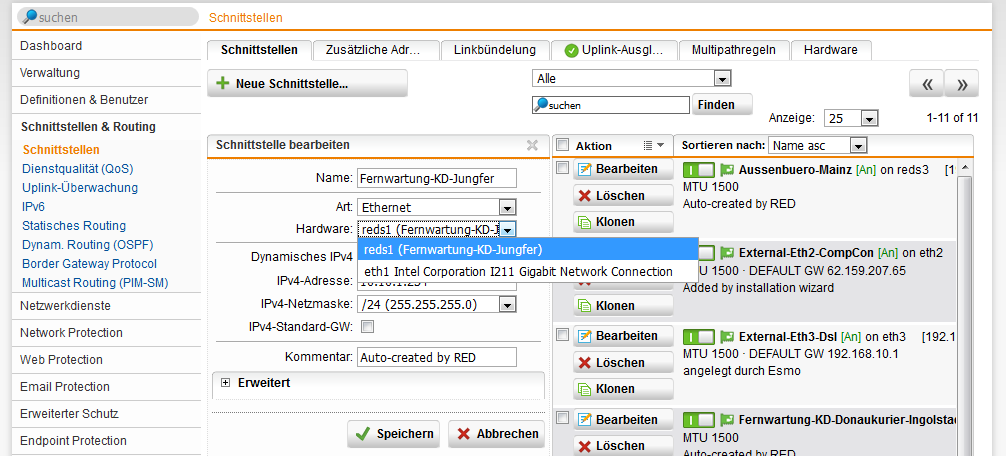Viewport: 1006px width, 456px height.
Task: Open Dienstqualität (QoS) sidebar link
Action: [78, 169]
